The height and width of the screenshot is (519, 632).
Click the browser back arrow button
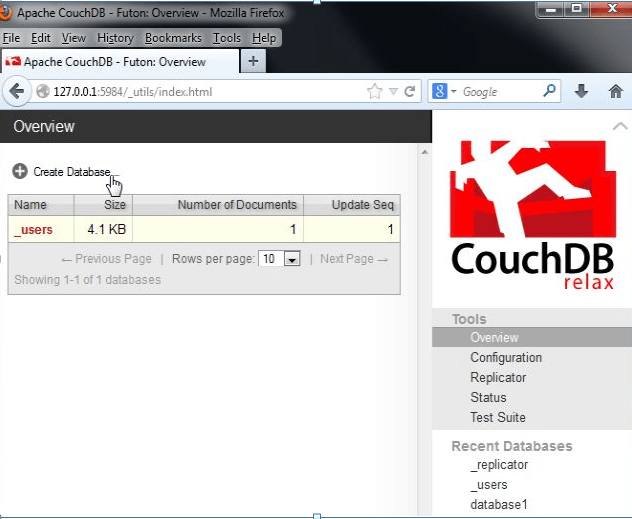[17, 91]
